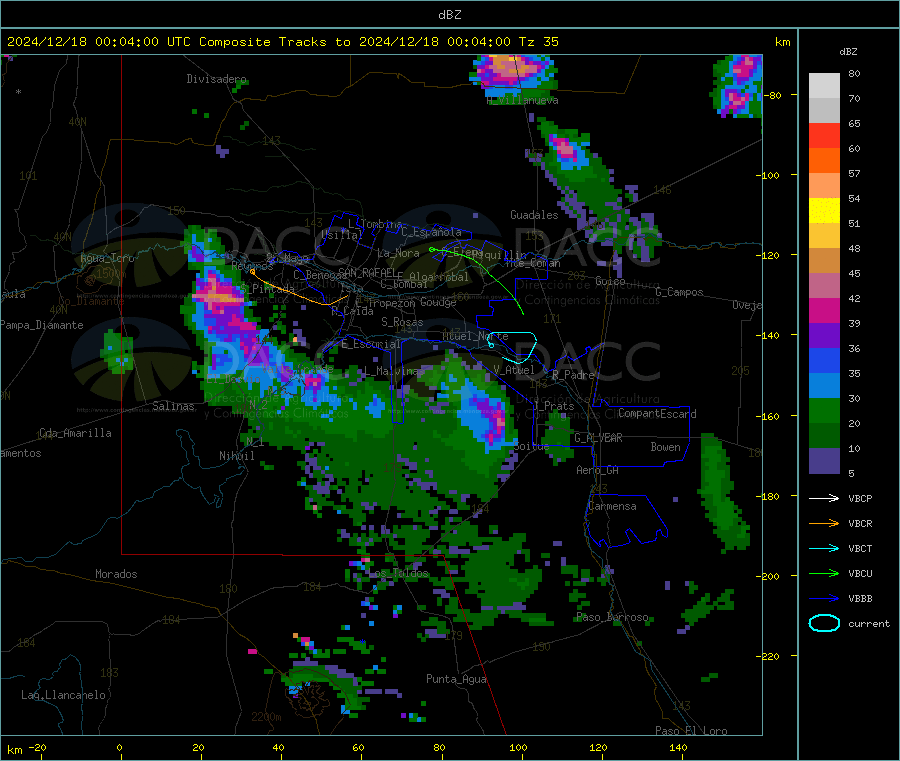Click the 'Los_Toldos' place label
900x761 pixels.
(x=398, y=574)
